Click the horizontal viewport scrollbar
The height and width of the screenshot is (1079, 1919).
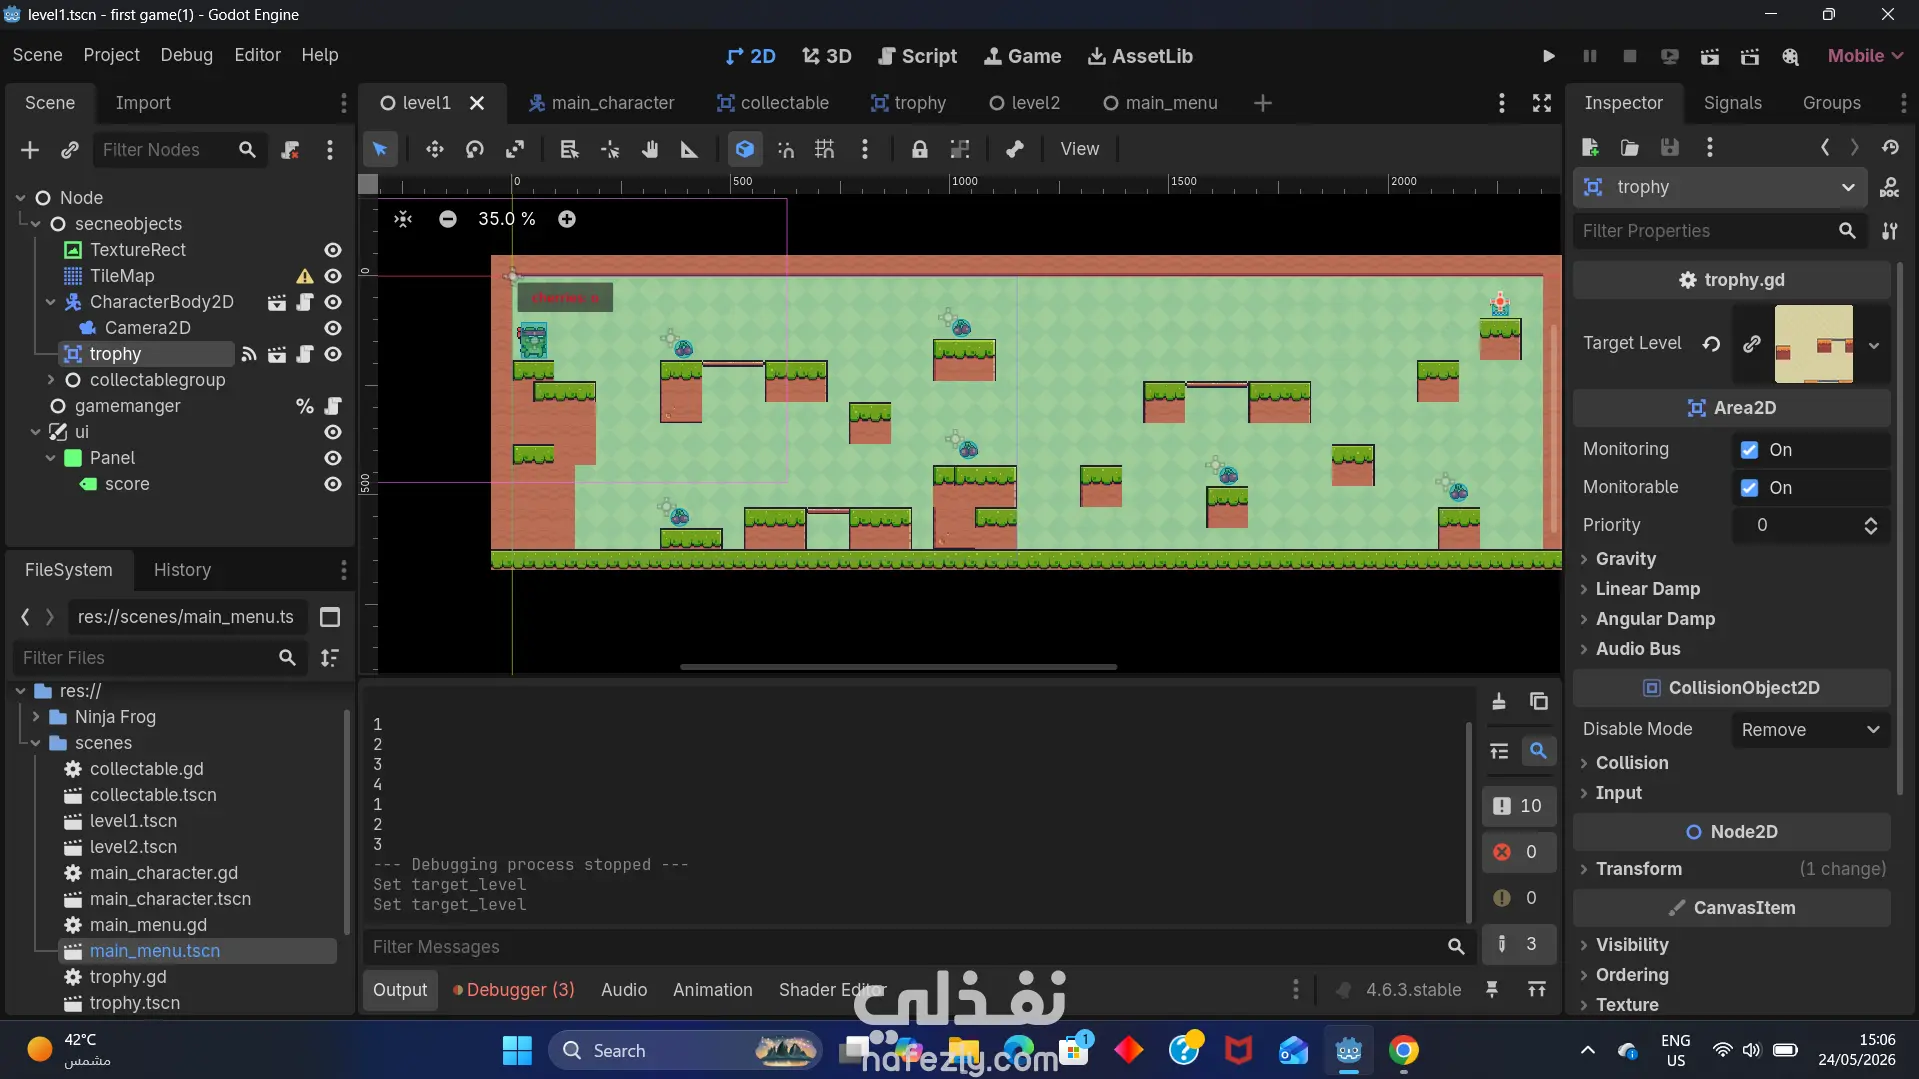click(x=898, y=667)
